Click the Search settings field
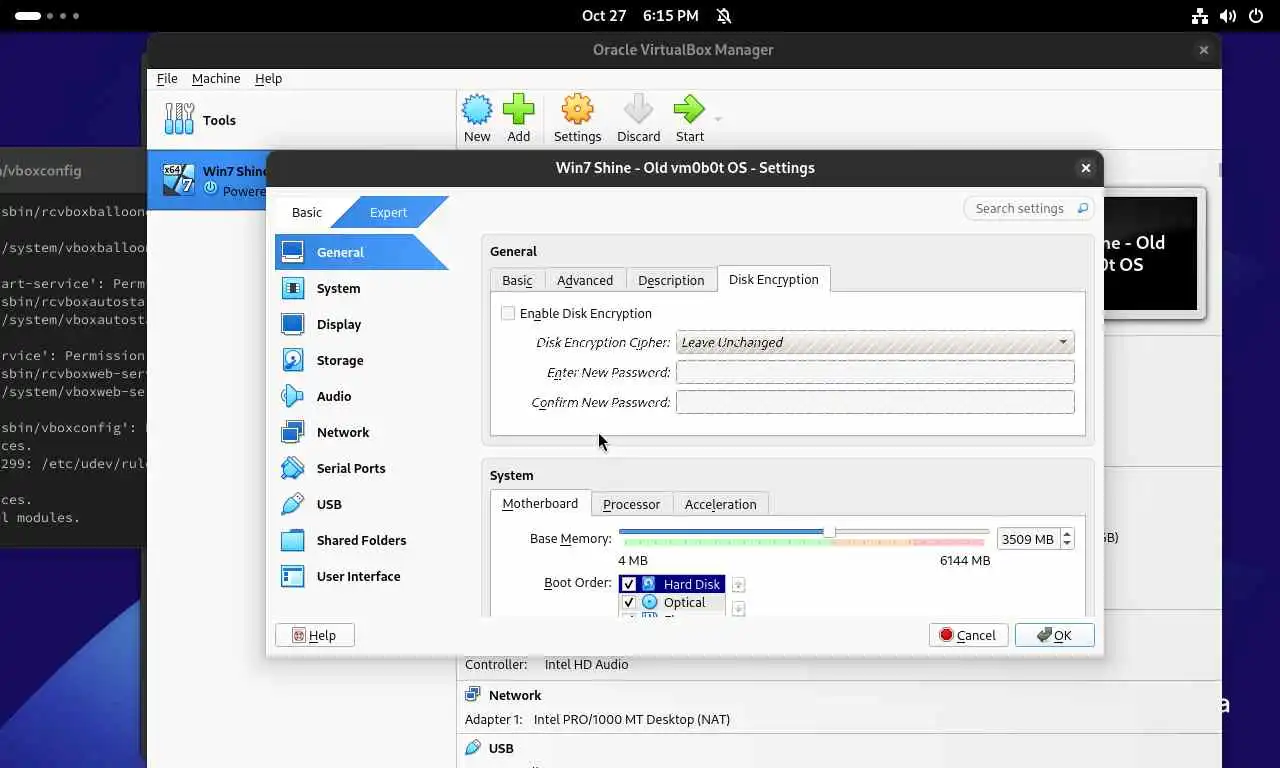The image size is (1280, 768). tap(1028, 208)
